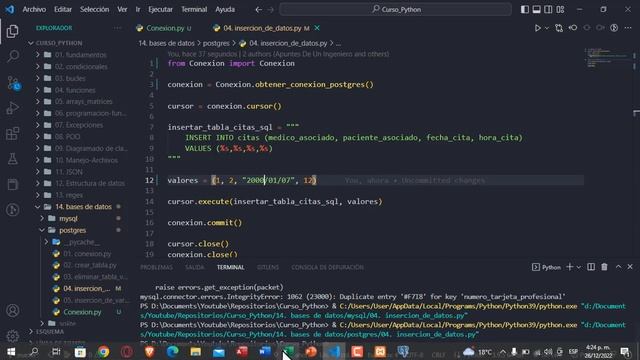Expand the 11. JSON folder

pos(69,172)
